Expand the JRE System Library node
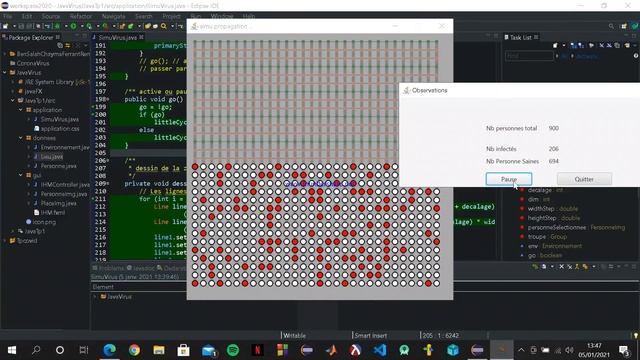Screen dimensions: 640x360 (13, 82)
